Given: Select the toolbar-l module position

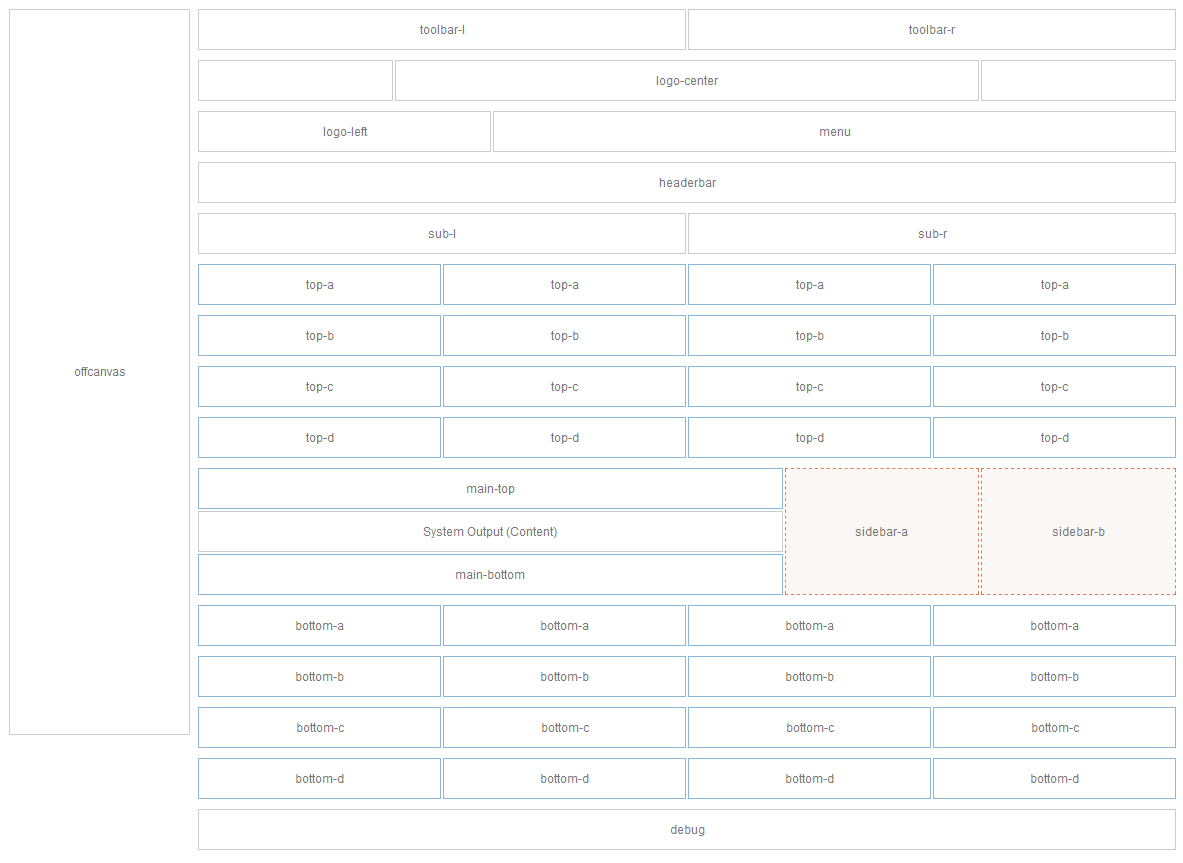Looking at the screenshot, I should coord(441,29).
